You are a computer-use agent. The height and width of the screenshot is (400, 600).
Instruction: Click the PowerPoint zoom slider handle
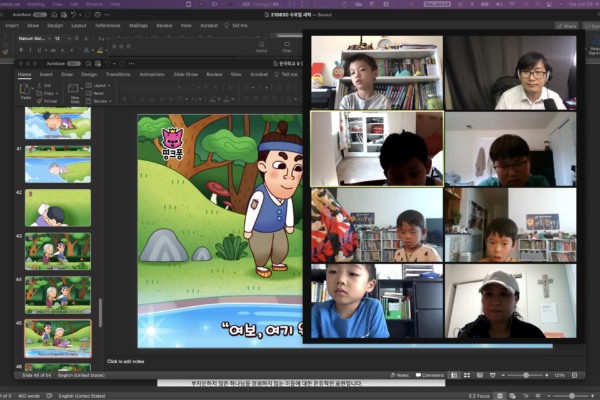pyautogui.click(x=526, y=375)
